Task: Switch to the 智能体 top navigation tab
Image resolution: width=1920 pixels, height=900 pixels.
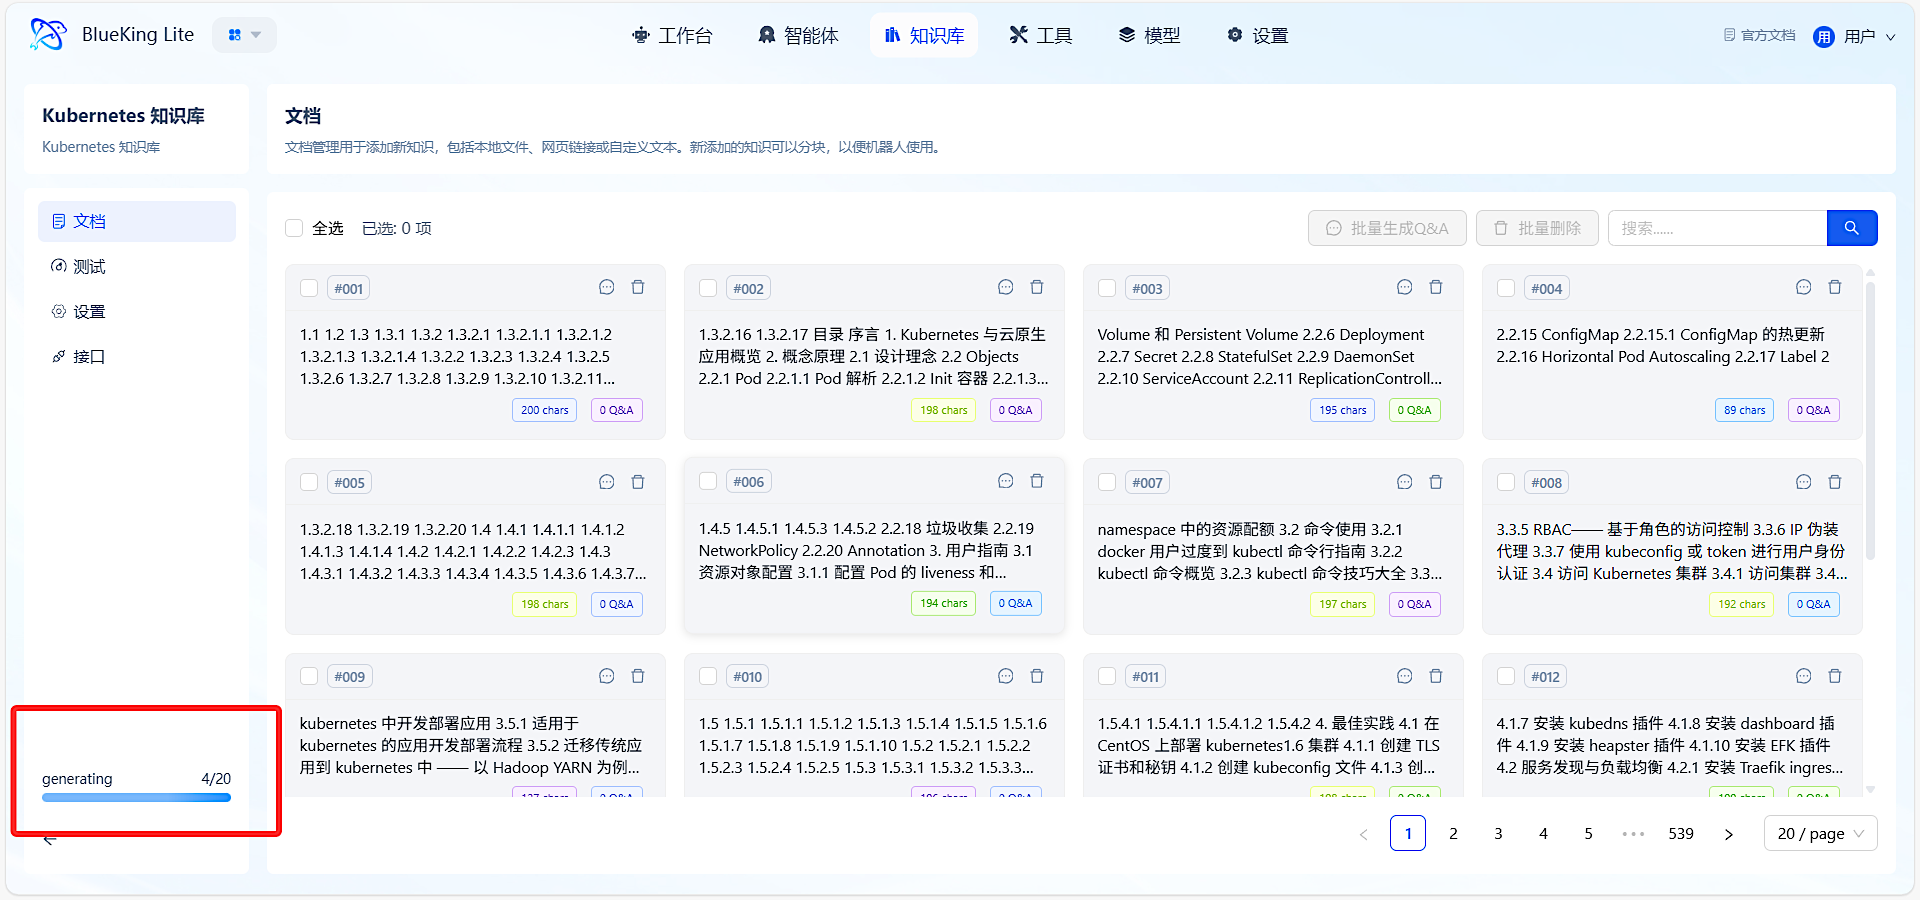Action: tap(798, 36)
